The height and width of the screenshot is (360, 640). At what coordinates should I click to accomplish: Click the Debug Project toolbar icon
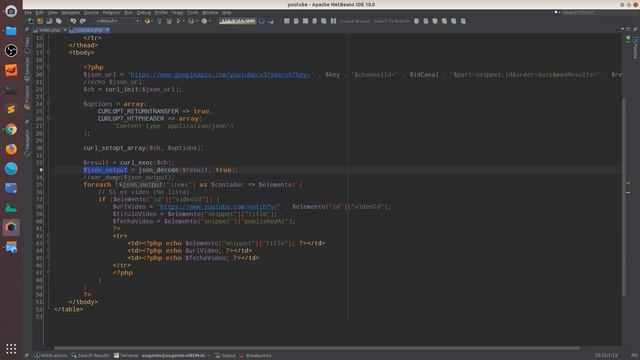tap(191, 21)
